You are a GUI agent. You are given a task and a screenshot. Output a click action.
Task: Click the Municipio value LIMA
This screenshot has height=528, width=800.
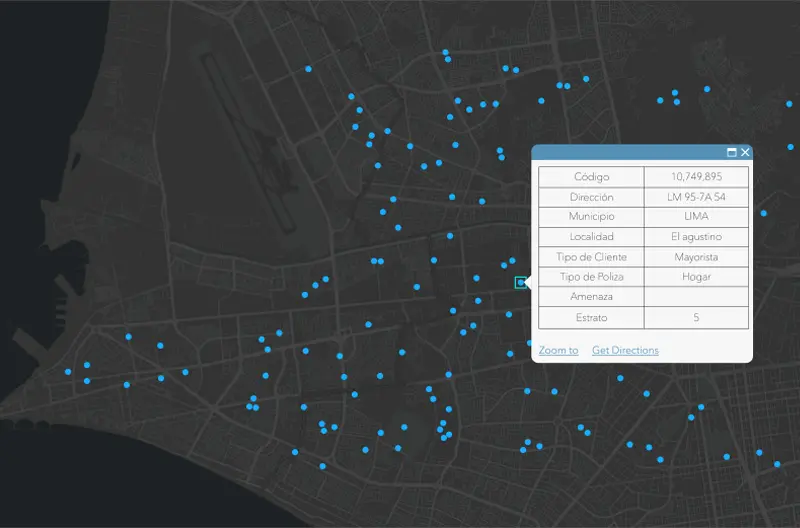pos(696,217)
